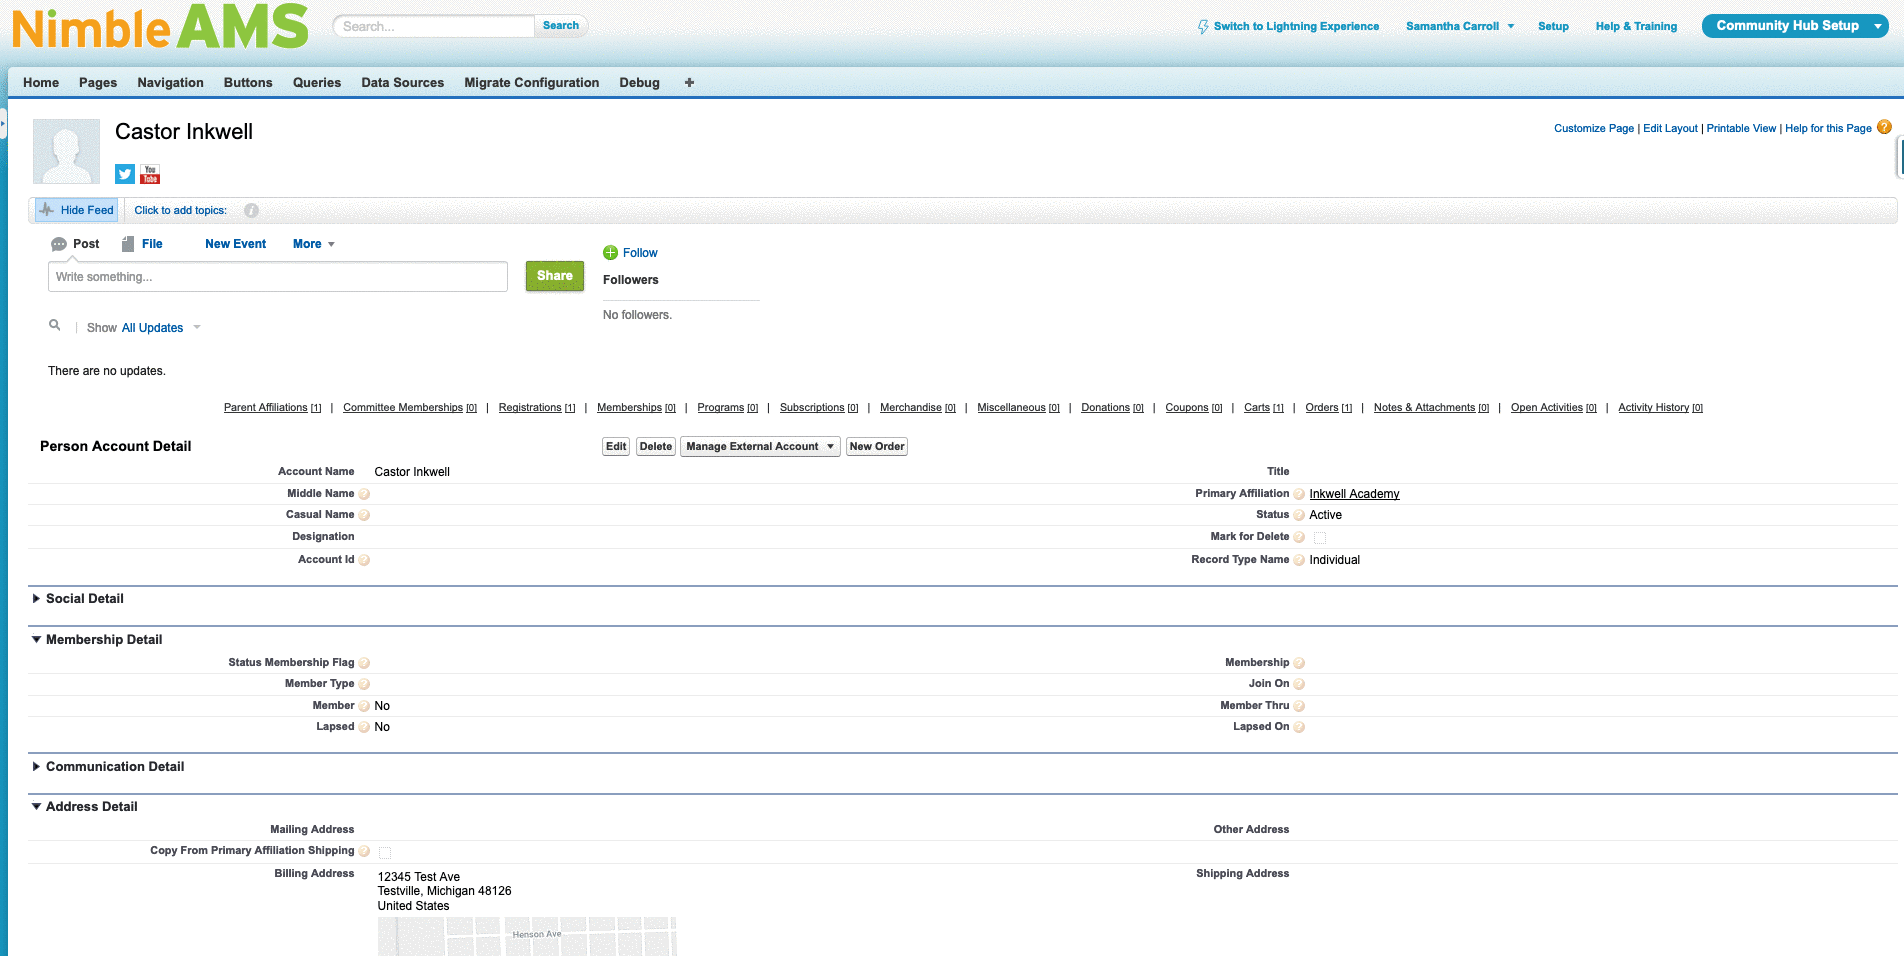Screen dimensions: 1904x956
Task: Hide the Chatter feed
Action: pos(77,210)
